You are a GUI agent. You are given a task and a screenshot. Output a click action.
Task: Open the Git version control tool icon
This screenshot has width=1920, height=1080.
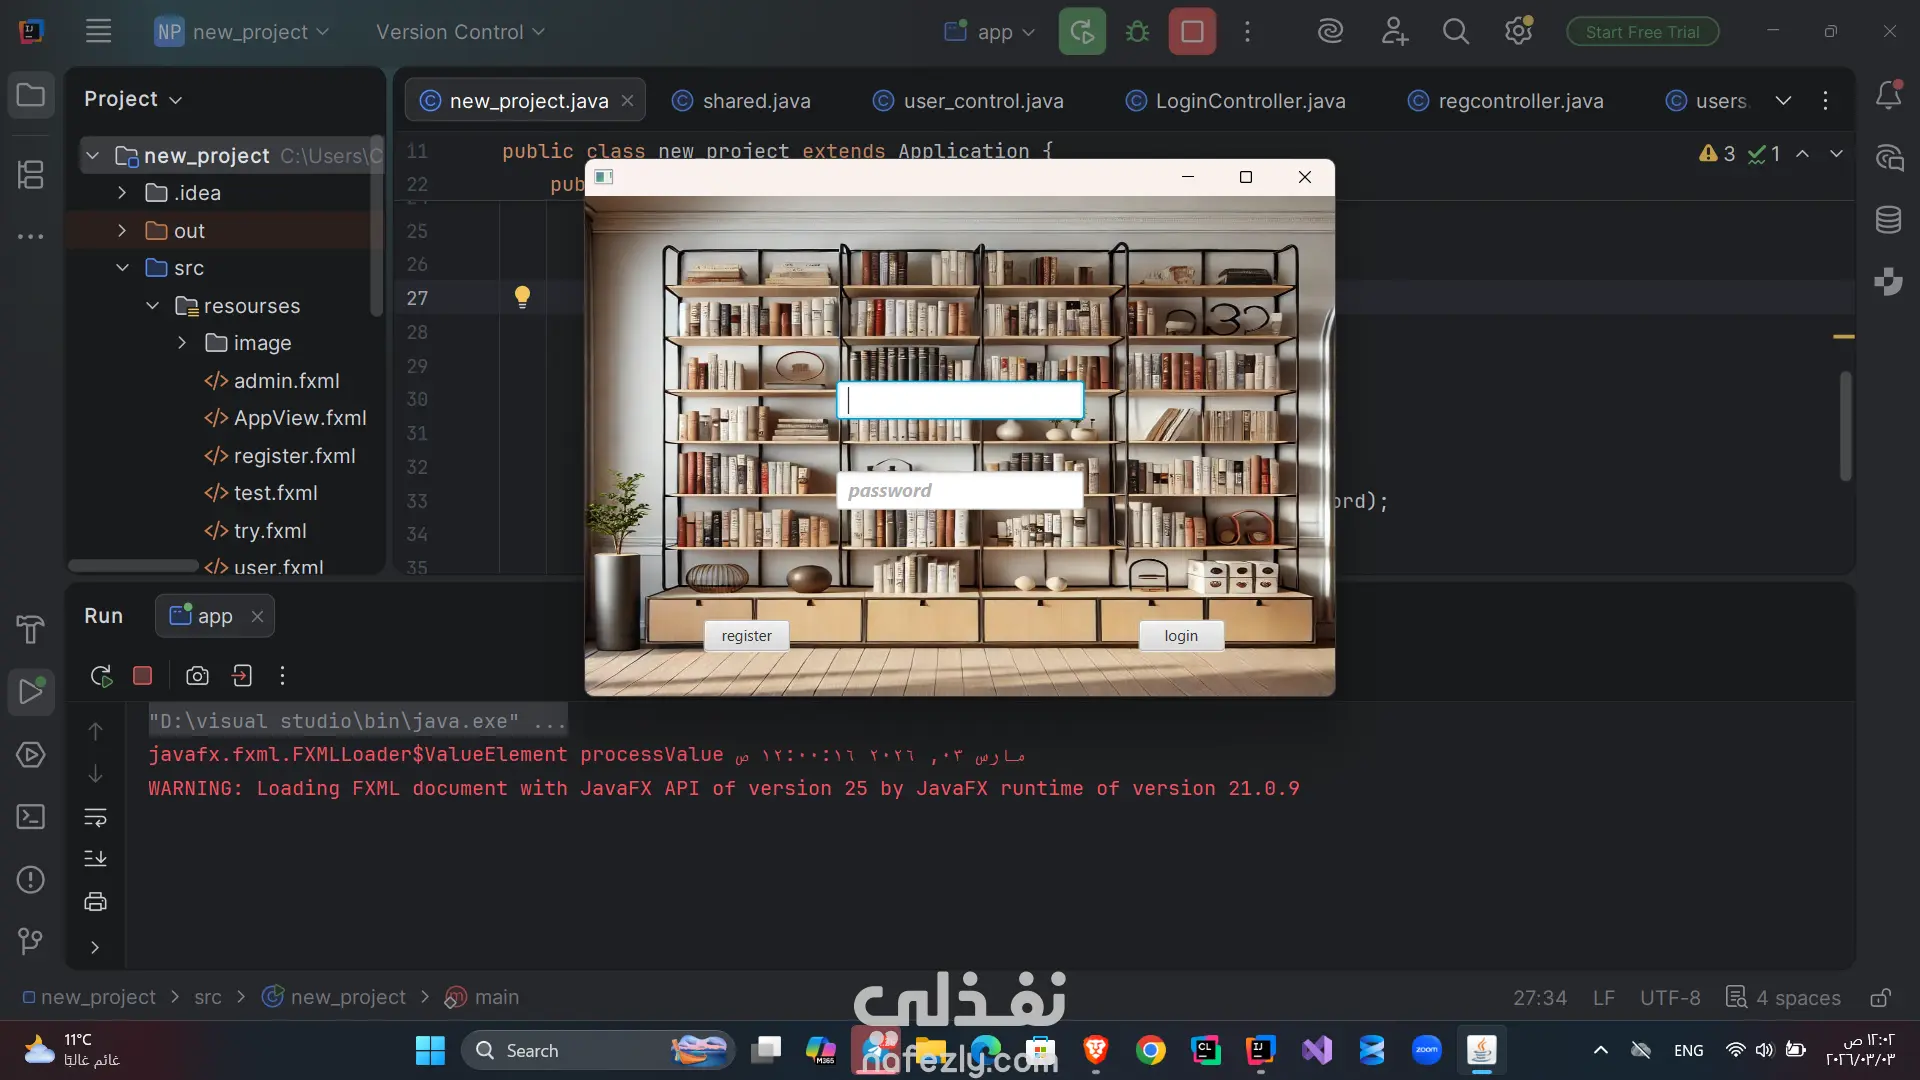pyautogui.click(x=30, y=941)
